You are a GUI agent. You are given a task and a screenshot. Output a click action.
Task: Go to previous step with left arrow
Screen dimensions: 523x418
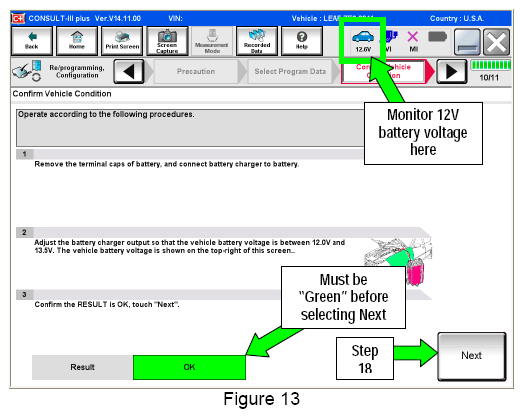click(x=129, y=71)
